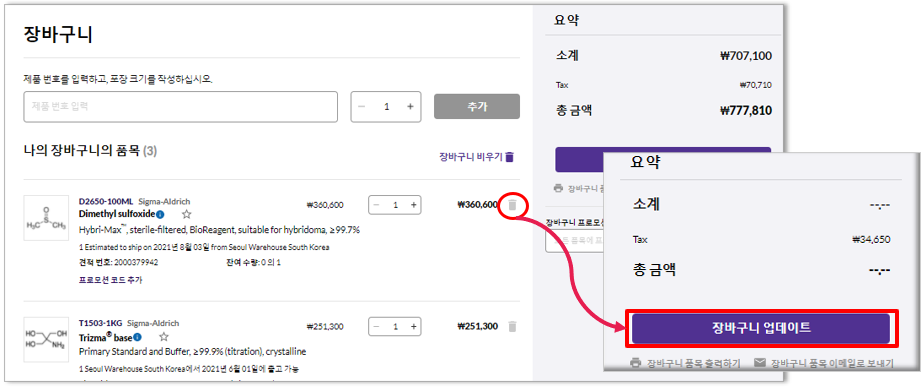Open info icon next to Dimethyl sulfoxide

160,214
